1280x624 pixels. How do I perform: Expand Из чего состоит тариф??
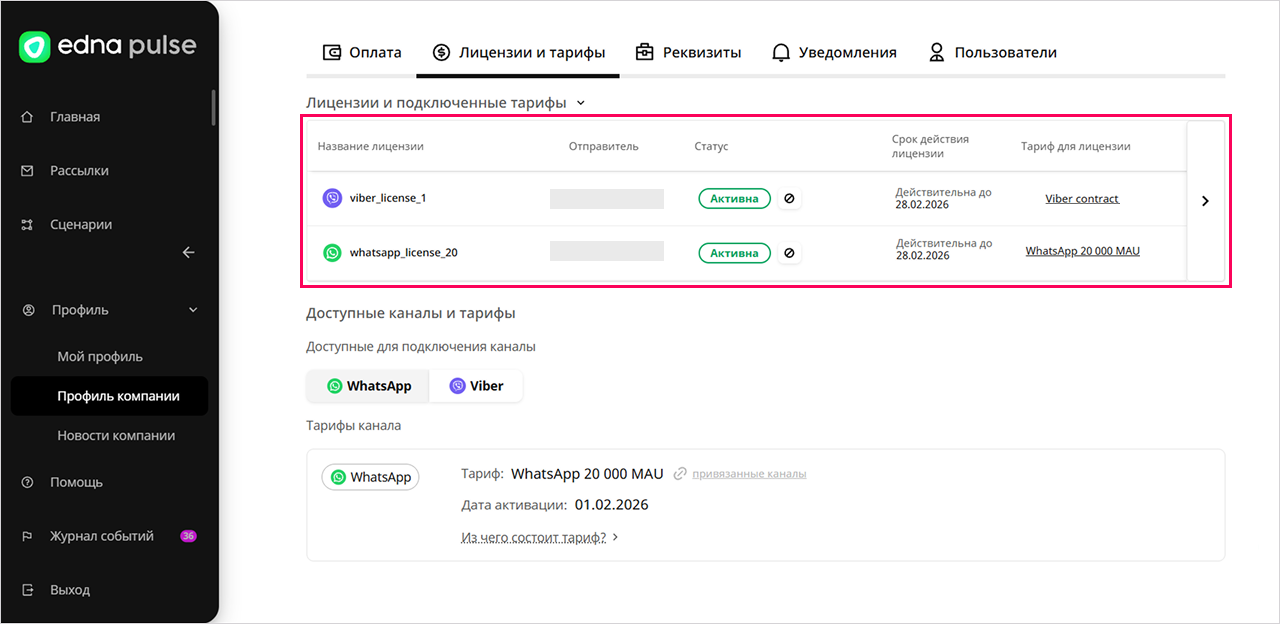[x=540, y=537]
